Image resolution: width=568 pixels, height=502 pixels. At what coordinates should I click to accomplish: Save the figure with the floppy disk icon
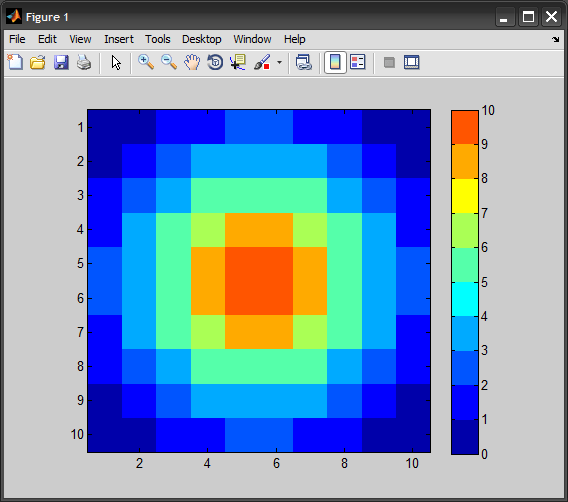(61, 62)
